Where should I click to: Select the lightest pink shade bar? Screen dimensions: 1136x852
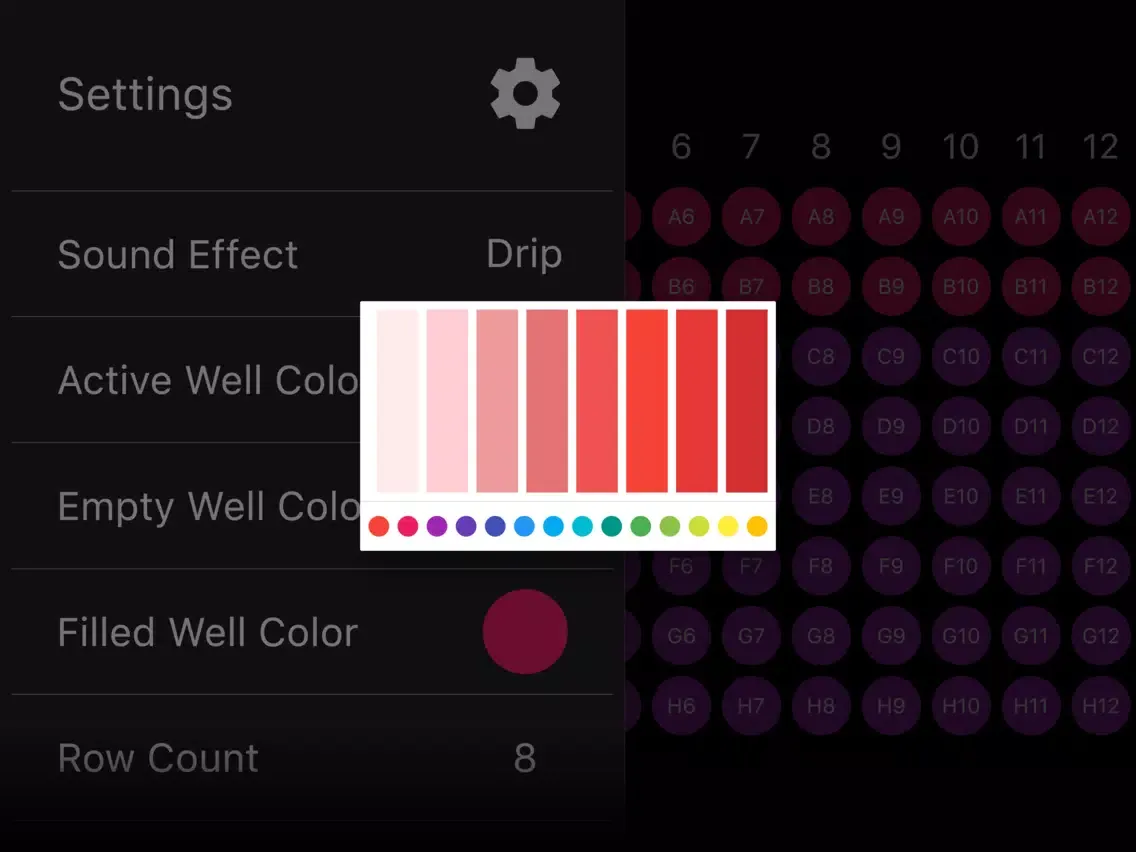[x=397, y=401]
